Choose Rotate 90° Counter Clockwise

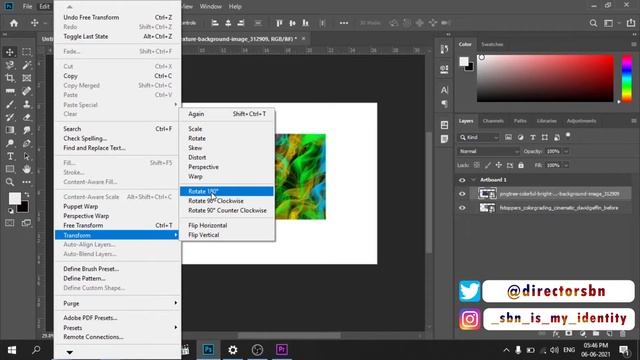tap(227, 211)
